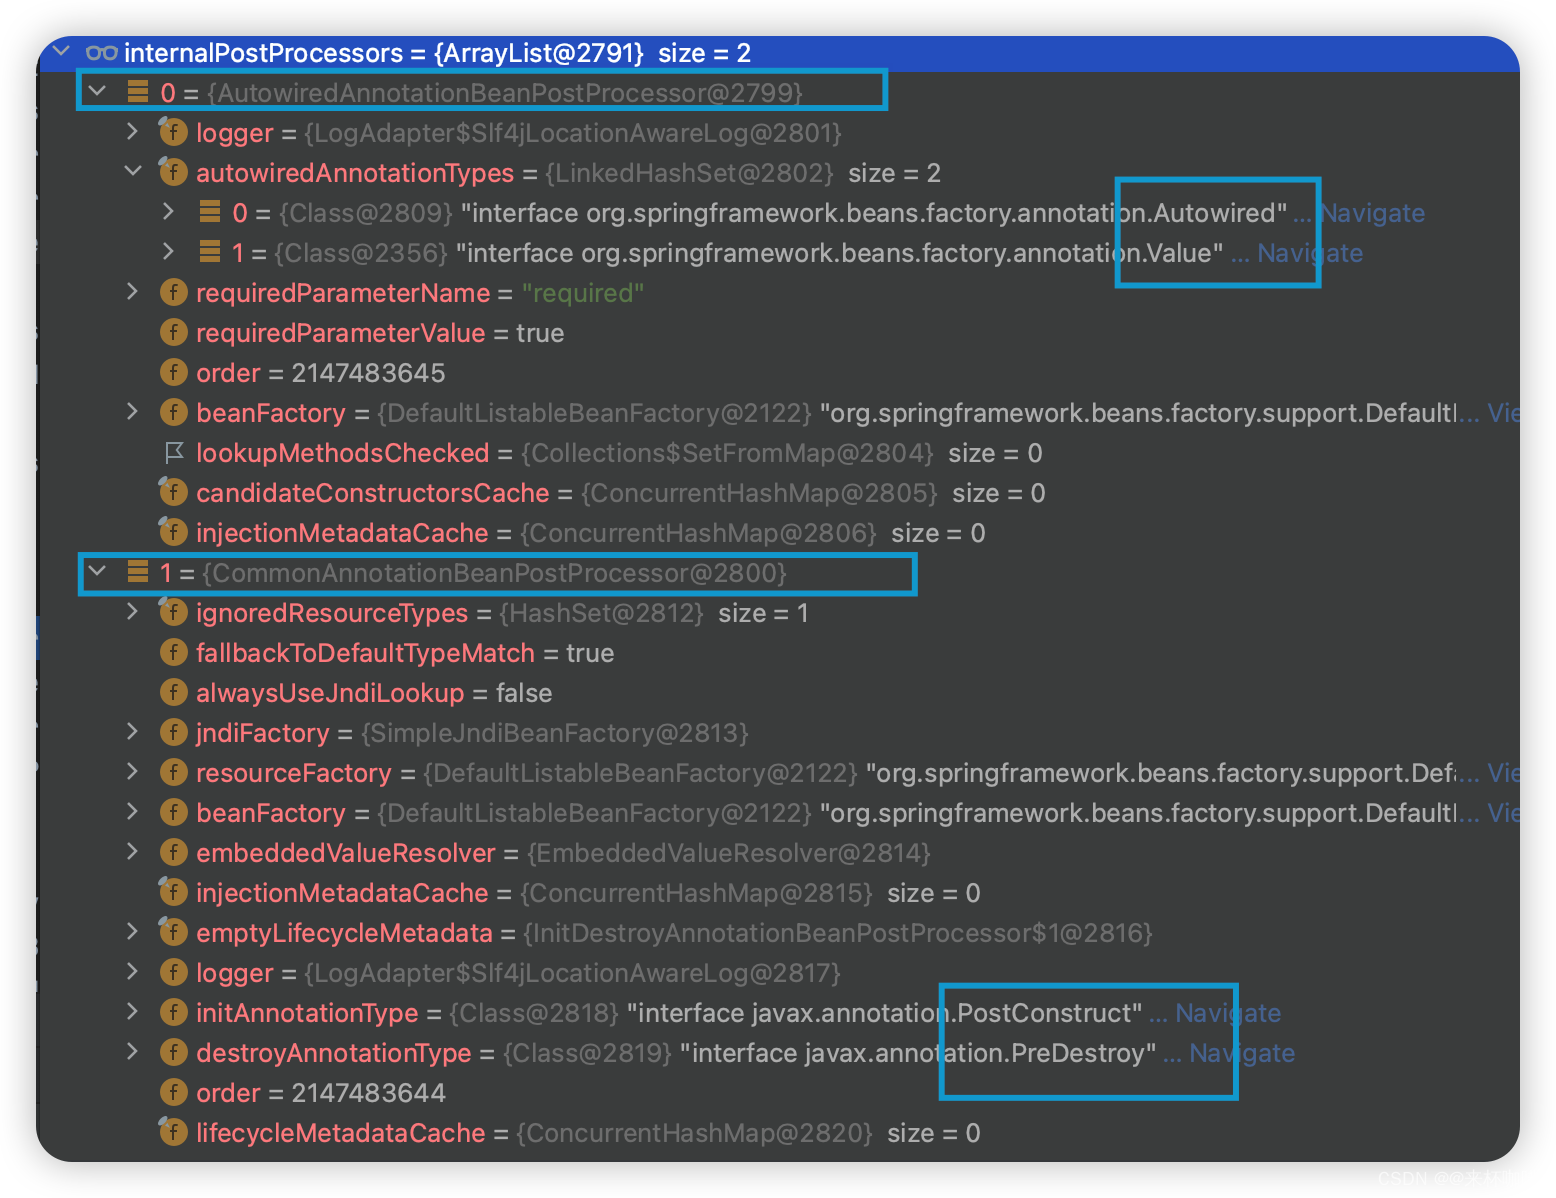Select the candidateConstructorsCache row
Screen dimensions: 1556x1198
(778, 492)
